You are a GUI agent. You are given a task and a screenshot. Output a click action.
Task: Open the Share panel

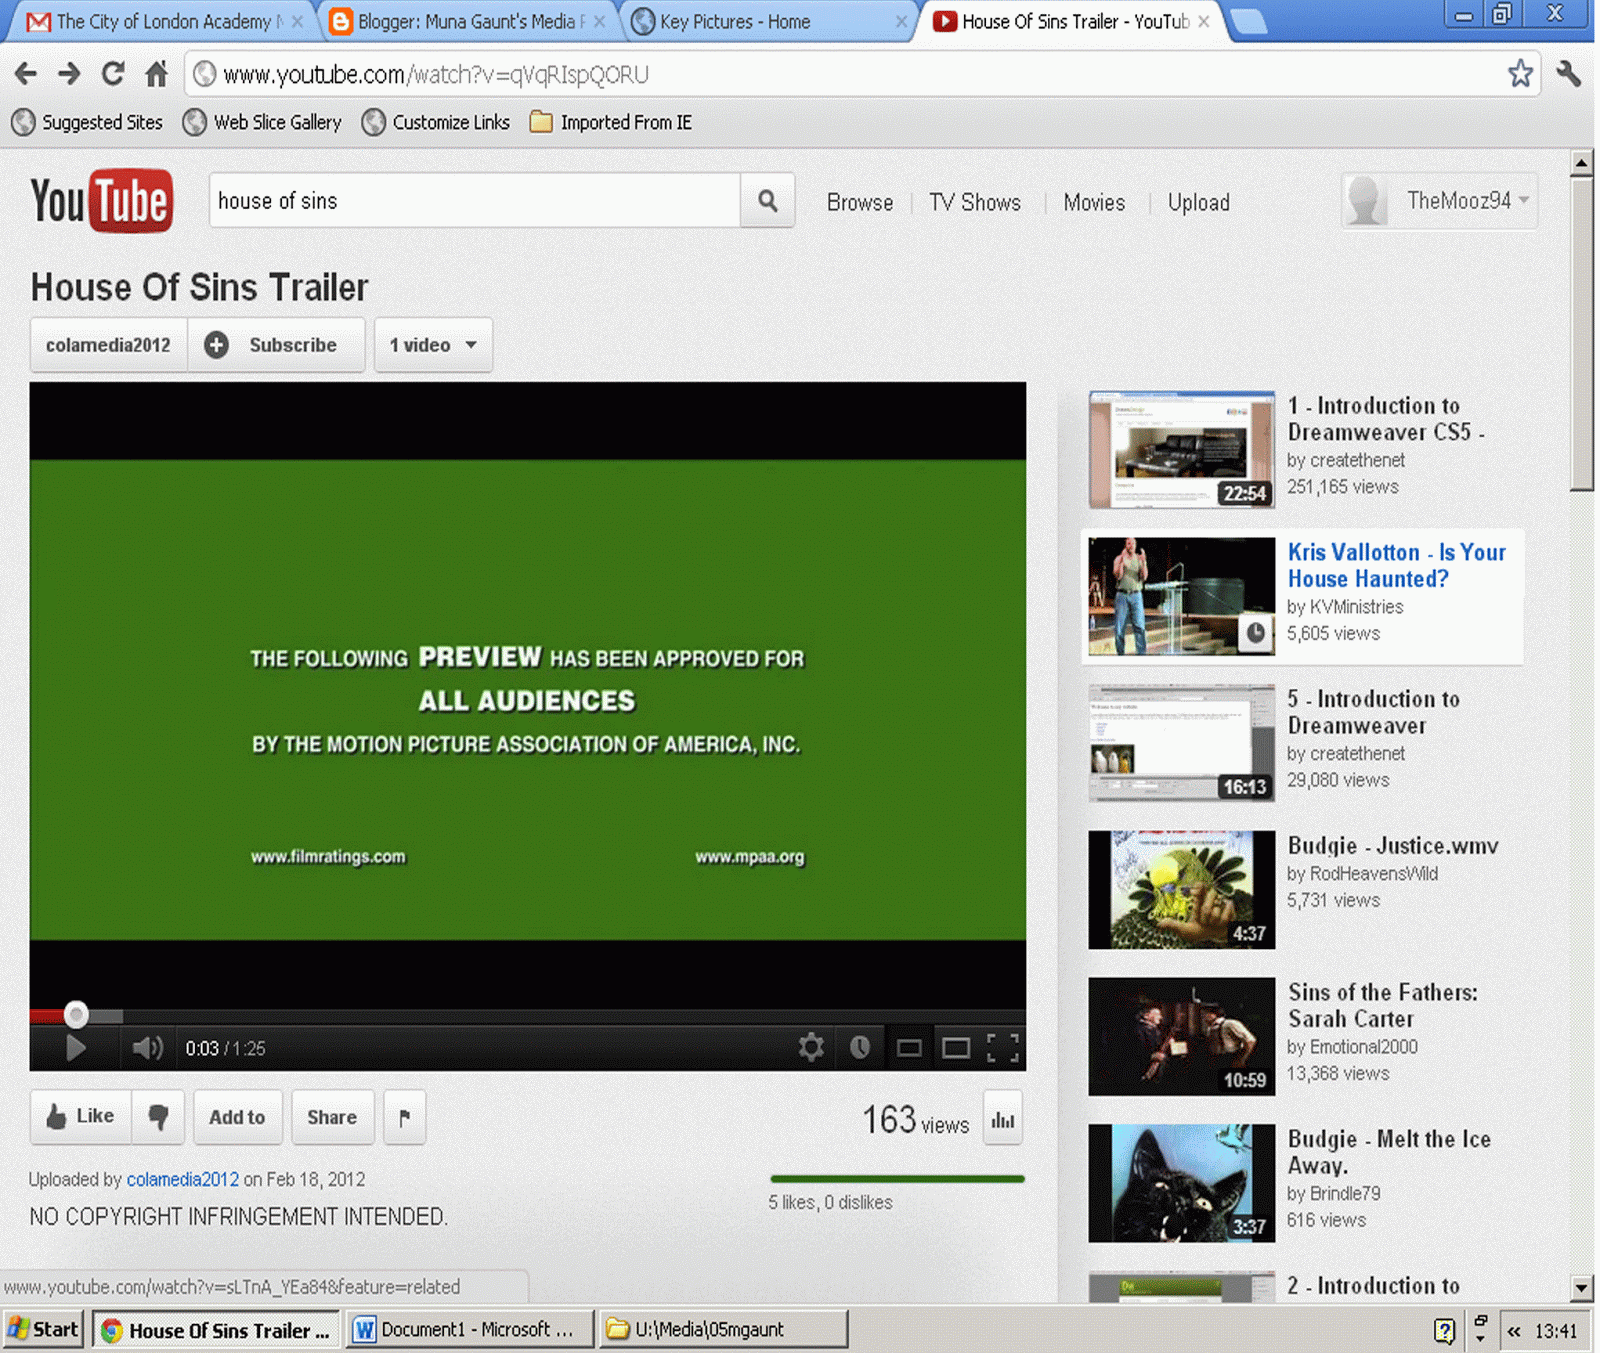point(332,1117)
